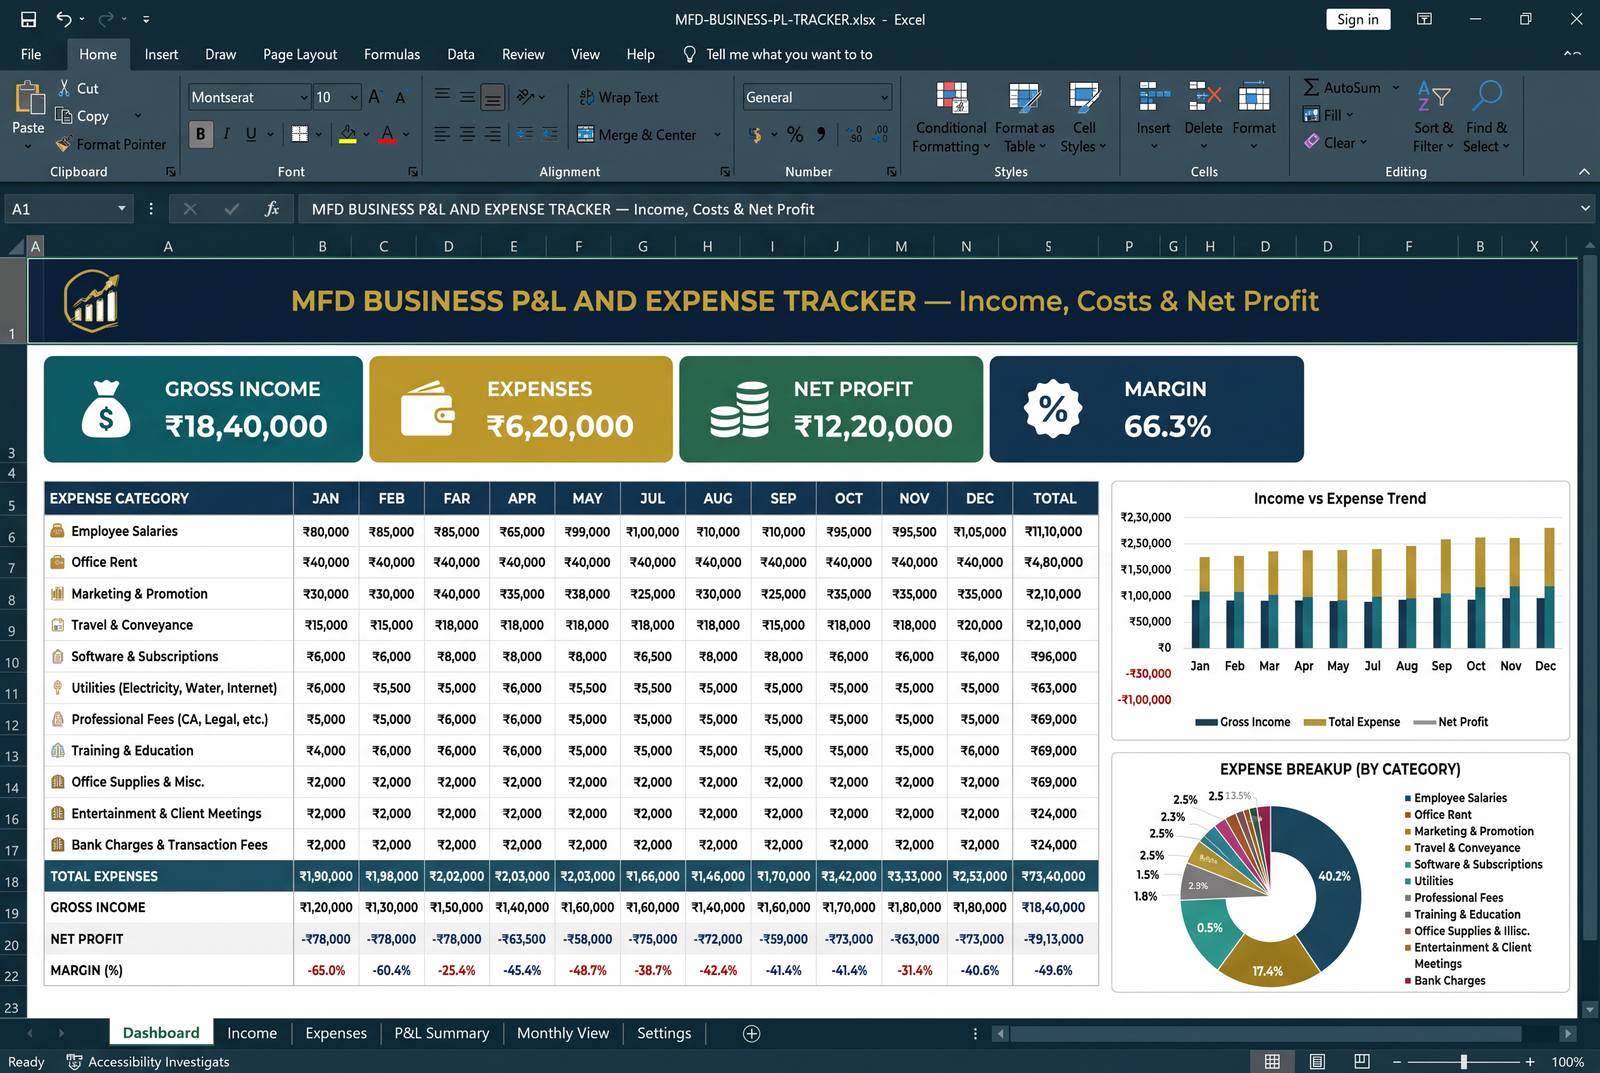Open the Formulas ribbon tab

pyautogui.click(x=392, y=54)
